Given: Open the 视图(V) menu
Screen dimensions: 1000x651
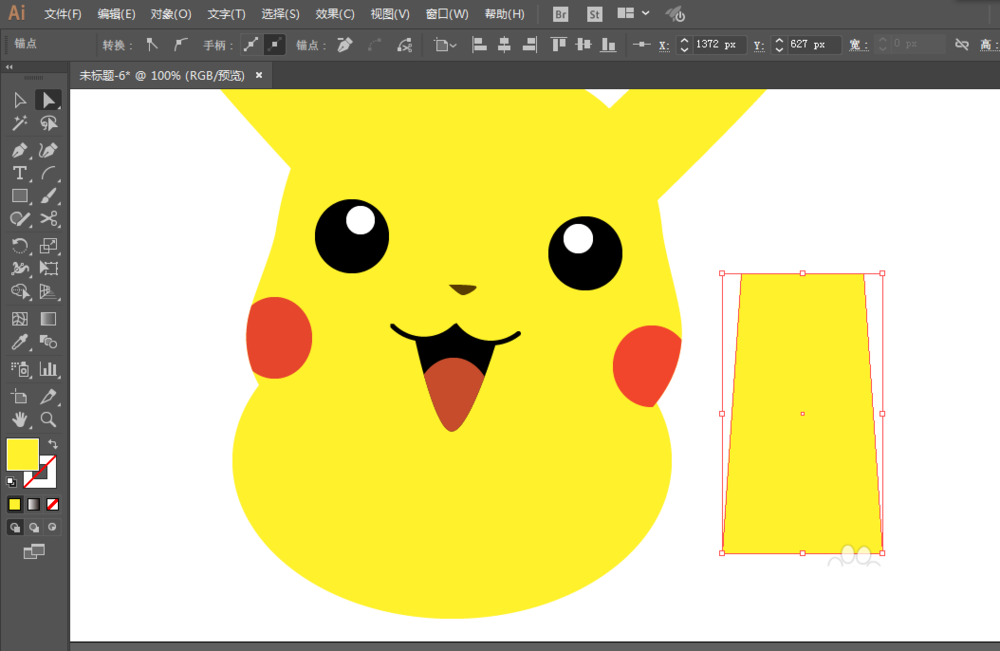Looking at the screenshot, I should pos(390,14).
